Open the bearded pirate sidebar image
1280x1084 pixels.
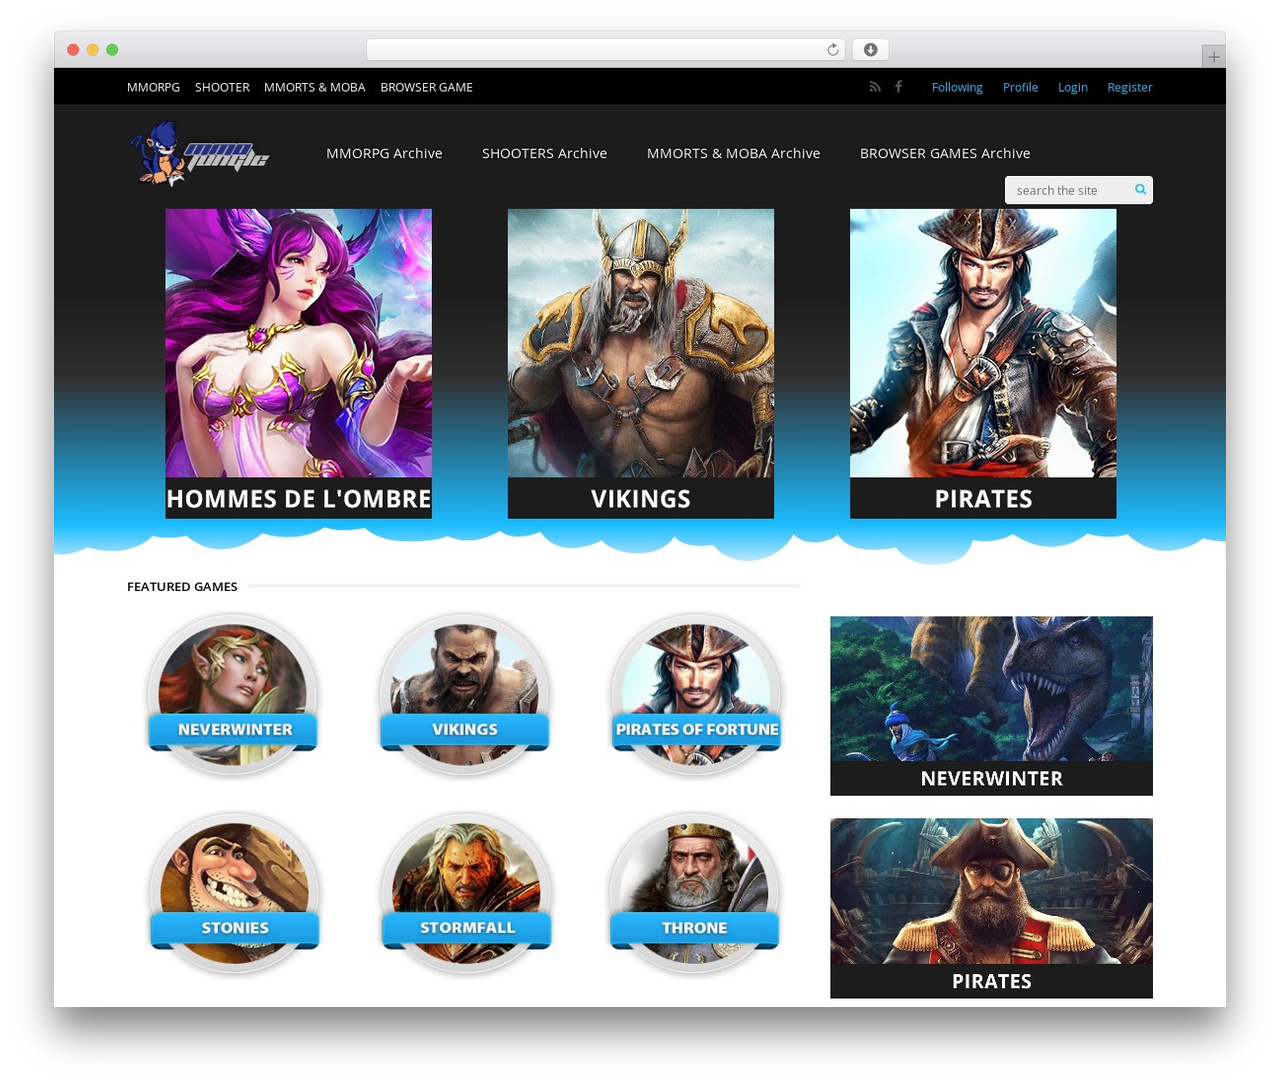click(991, 891)
